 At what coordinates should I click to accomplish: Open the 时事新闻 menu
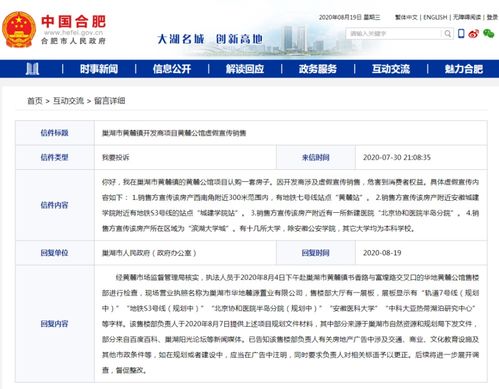pos(99,69)
